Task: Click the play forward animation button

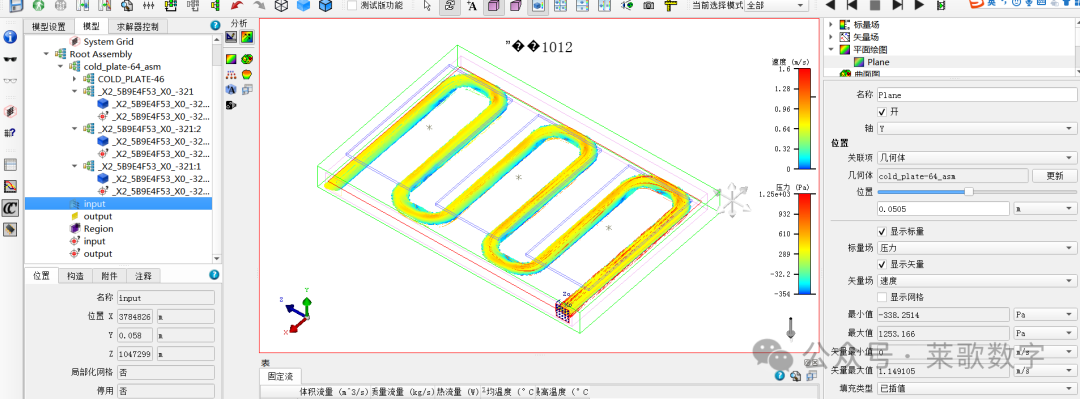Action: (x=920, y=6)
